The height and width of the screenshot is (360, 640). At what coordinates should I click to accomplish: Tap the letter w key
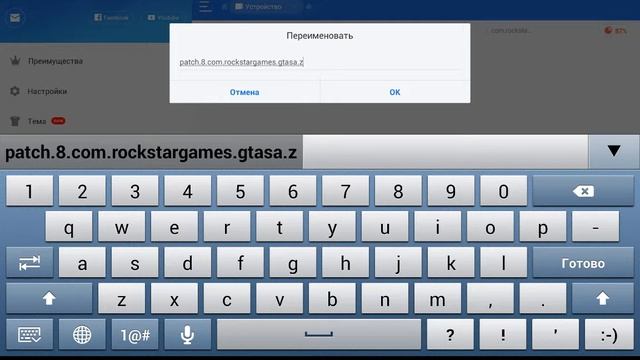(x=122, y=227)
